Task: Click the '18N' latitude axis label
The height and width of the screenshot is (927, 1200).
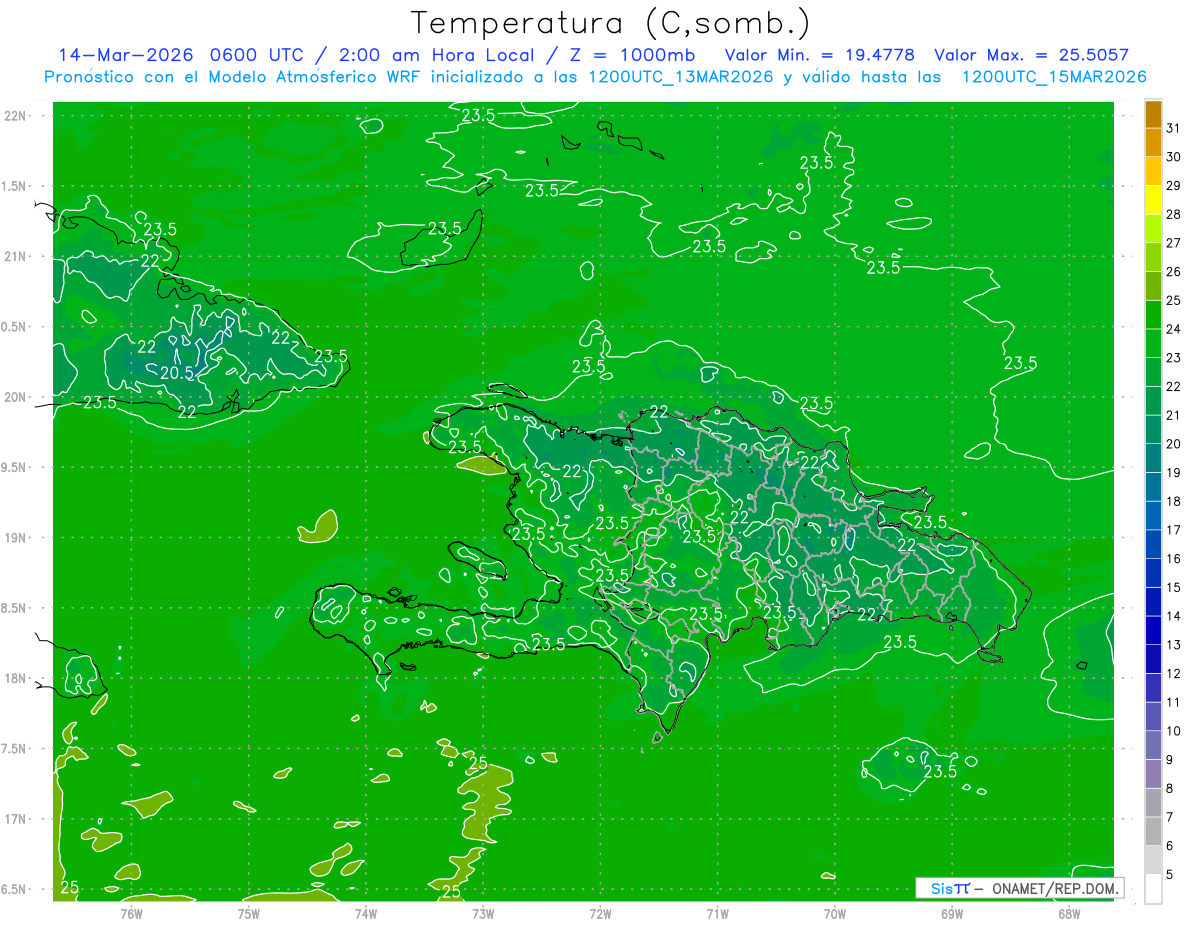Action: [15, 678]
